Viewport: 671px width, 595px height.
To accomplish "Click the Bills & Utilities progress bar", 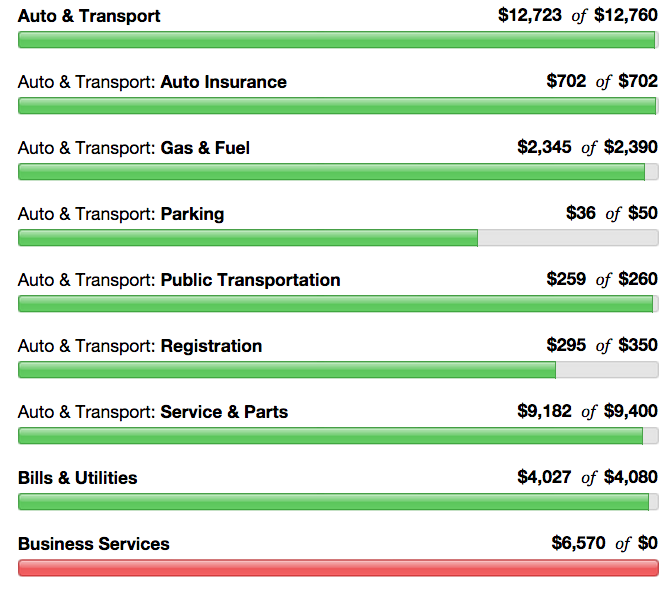I will tap(338, 502).
